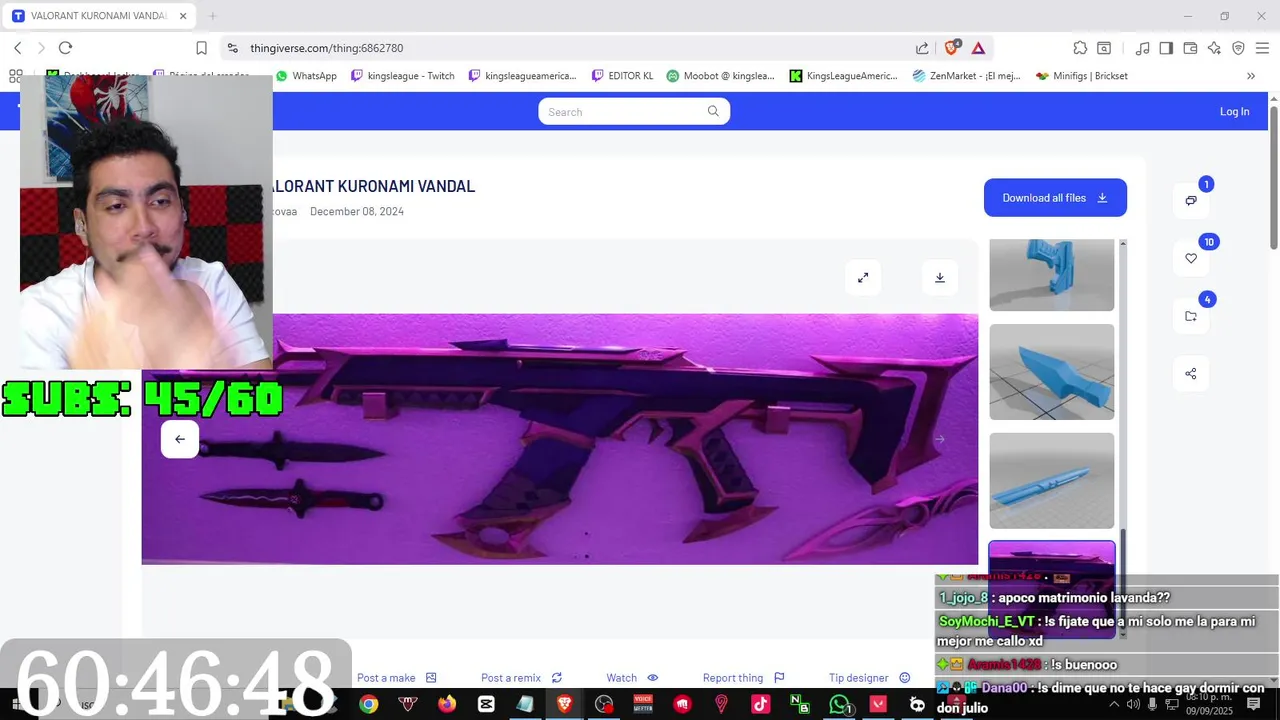The width and height of the screenshot is (1280, 720).
Task: Close the VALORANT KURONAMI VANDAL tab
Action: (182, 16)
